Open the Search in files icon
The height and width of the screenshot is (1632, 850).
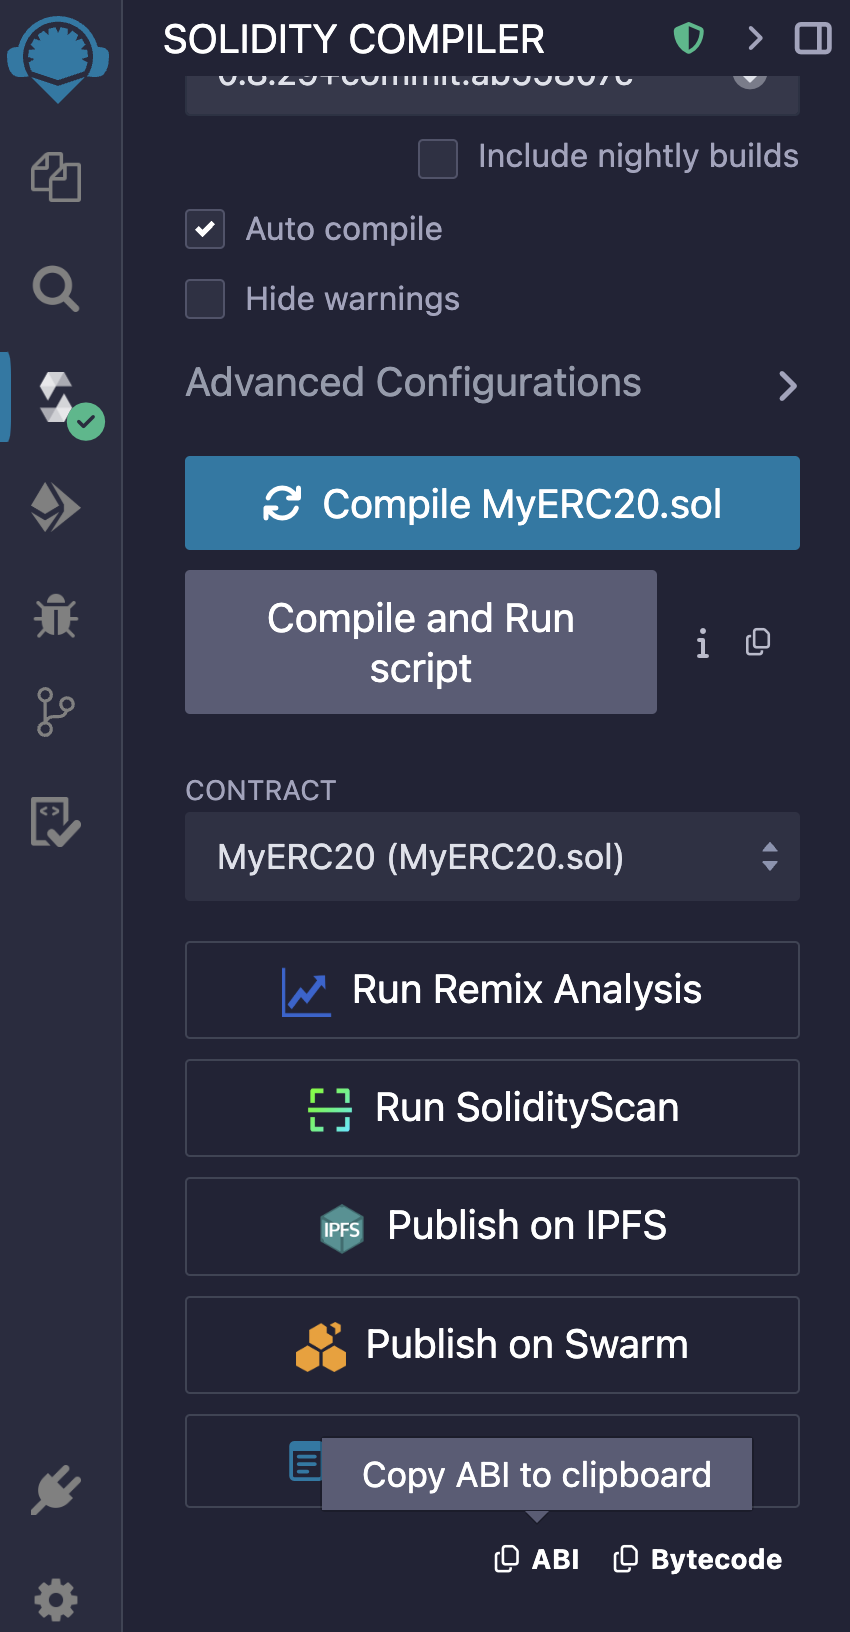point(56,290)
